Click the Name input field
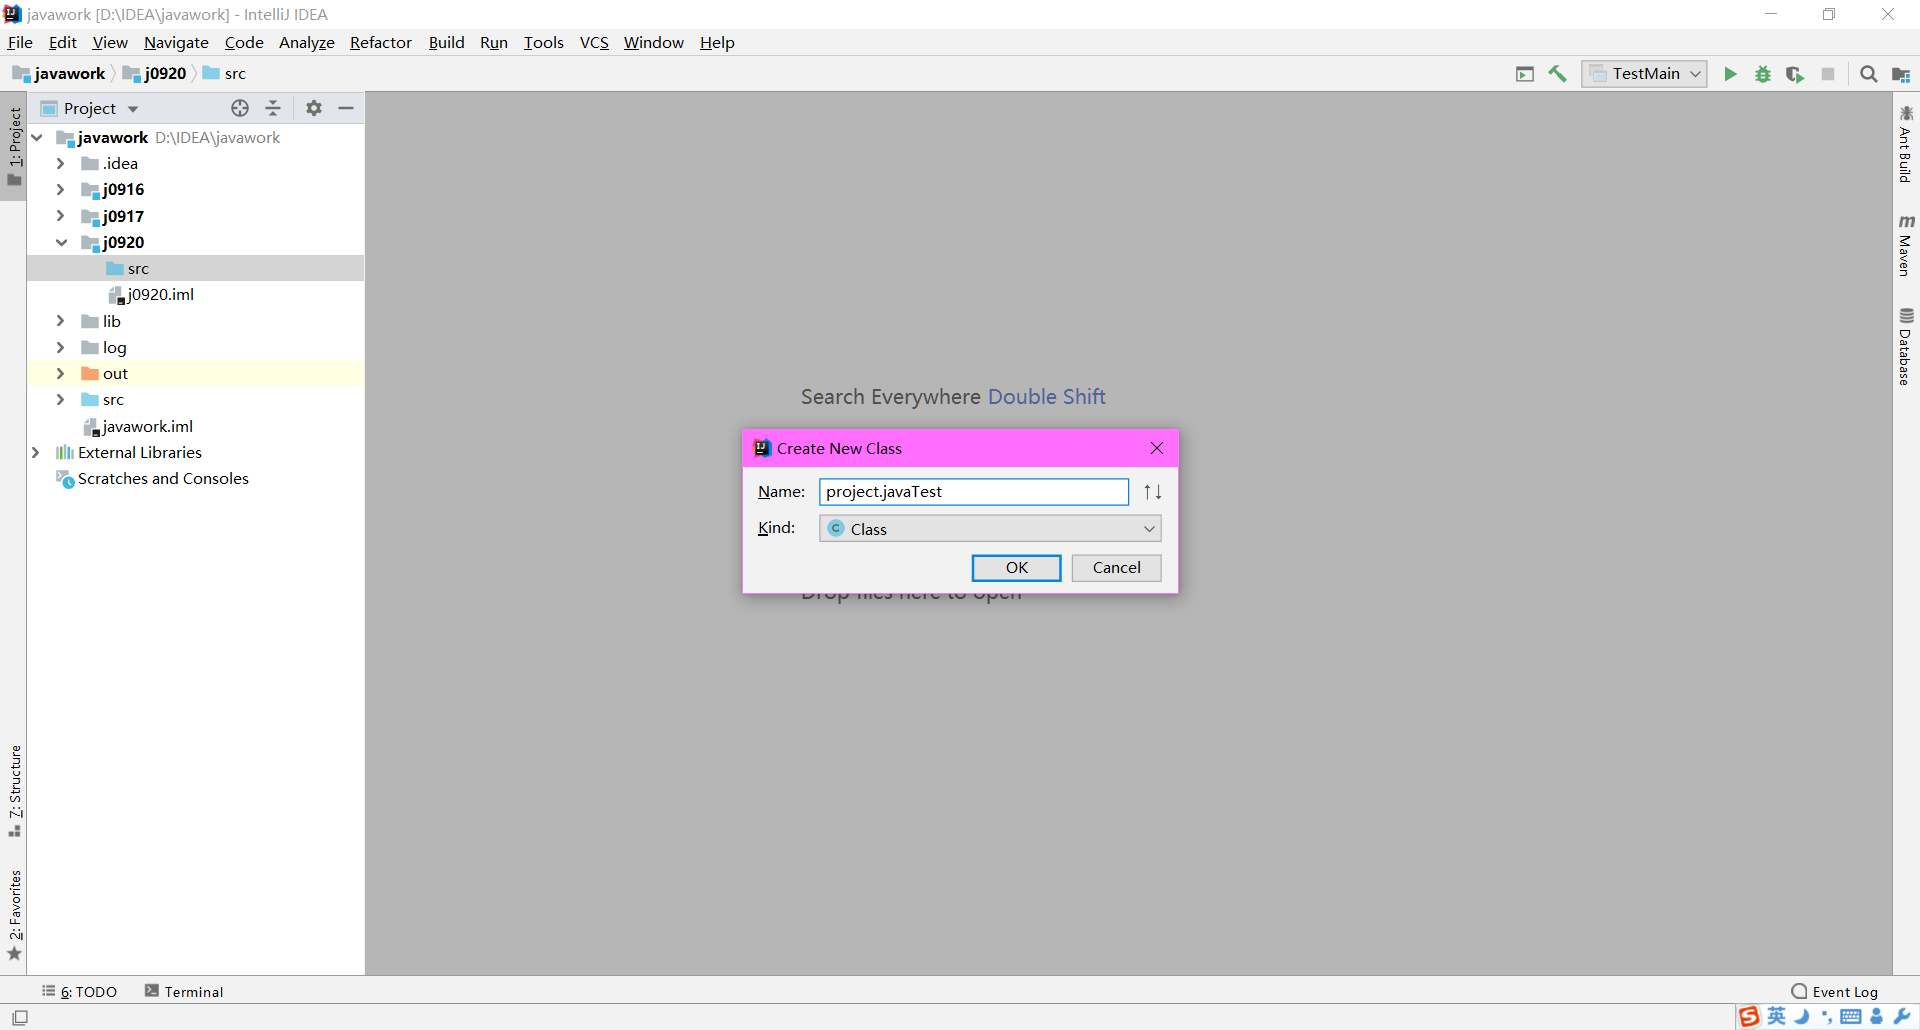Screen dimensions: 1920x1030 974,492
